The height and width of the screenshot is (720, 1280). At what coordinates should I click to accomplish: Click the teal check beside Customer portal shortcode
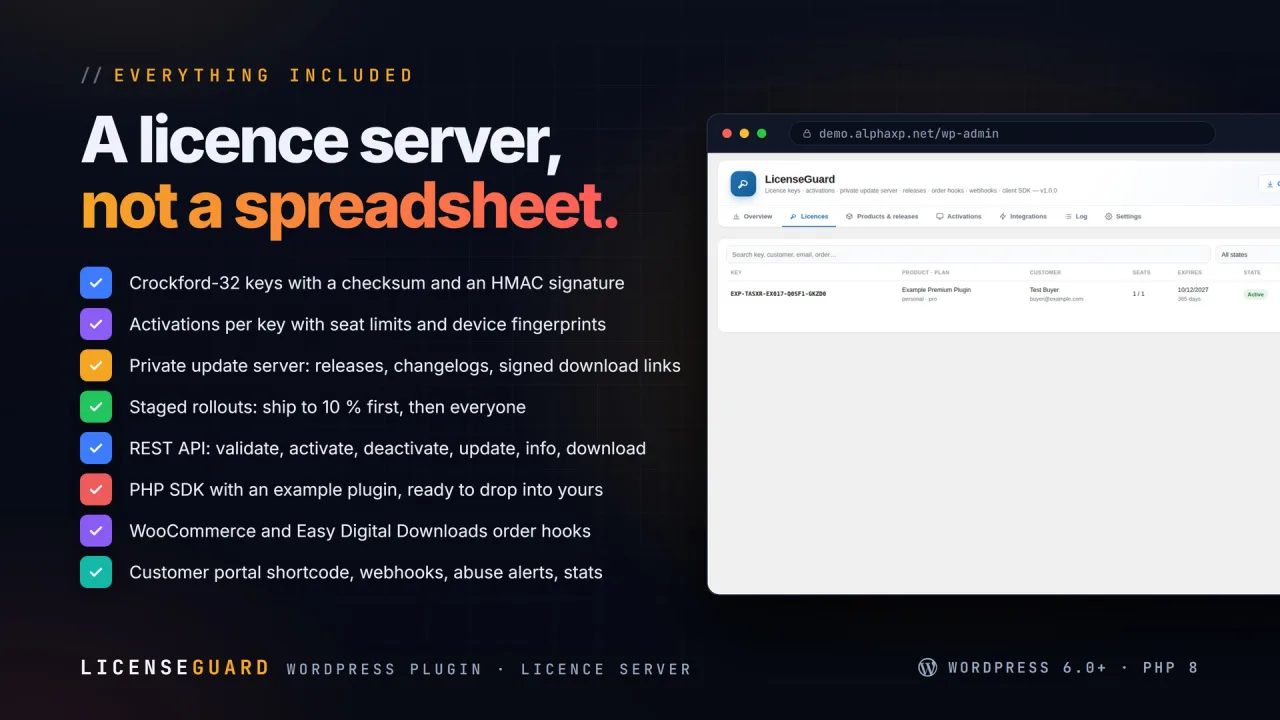click(96, 572)
